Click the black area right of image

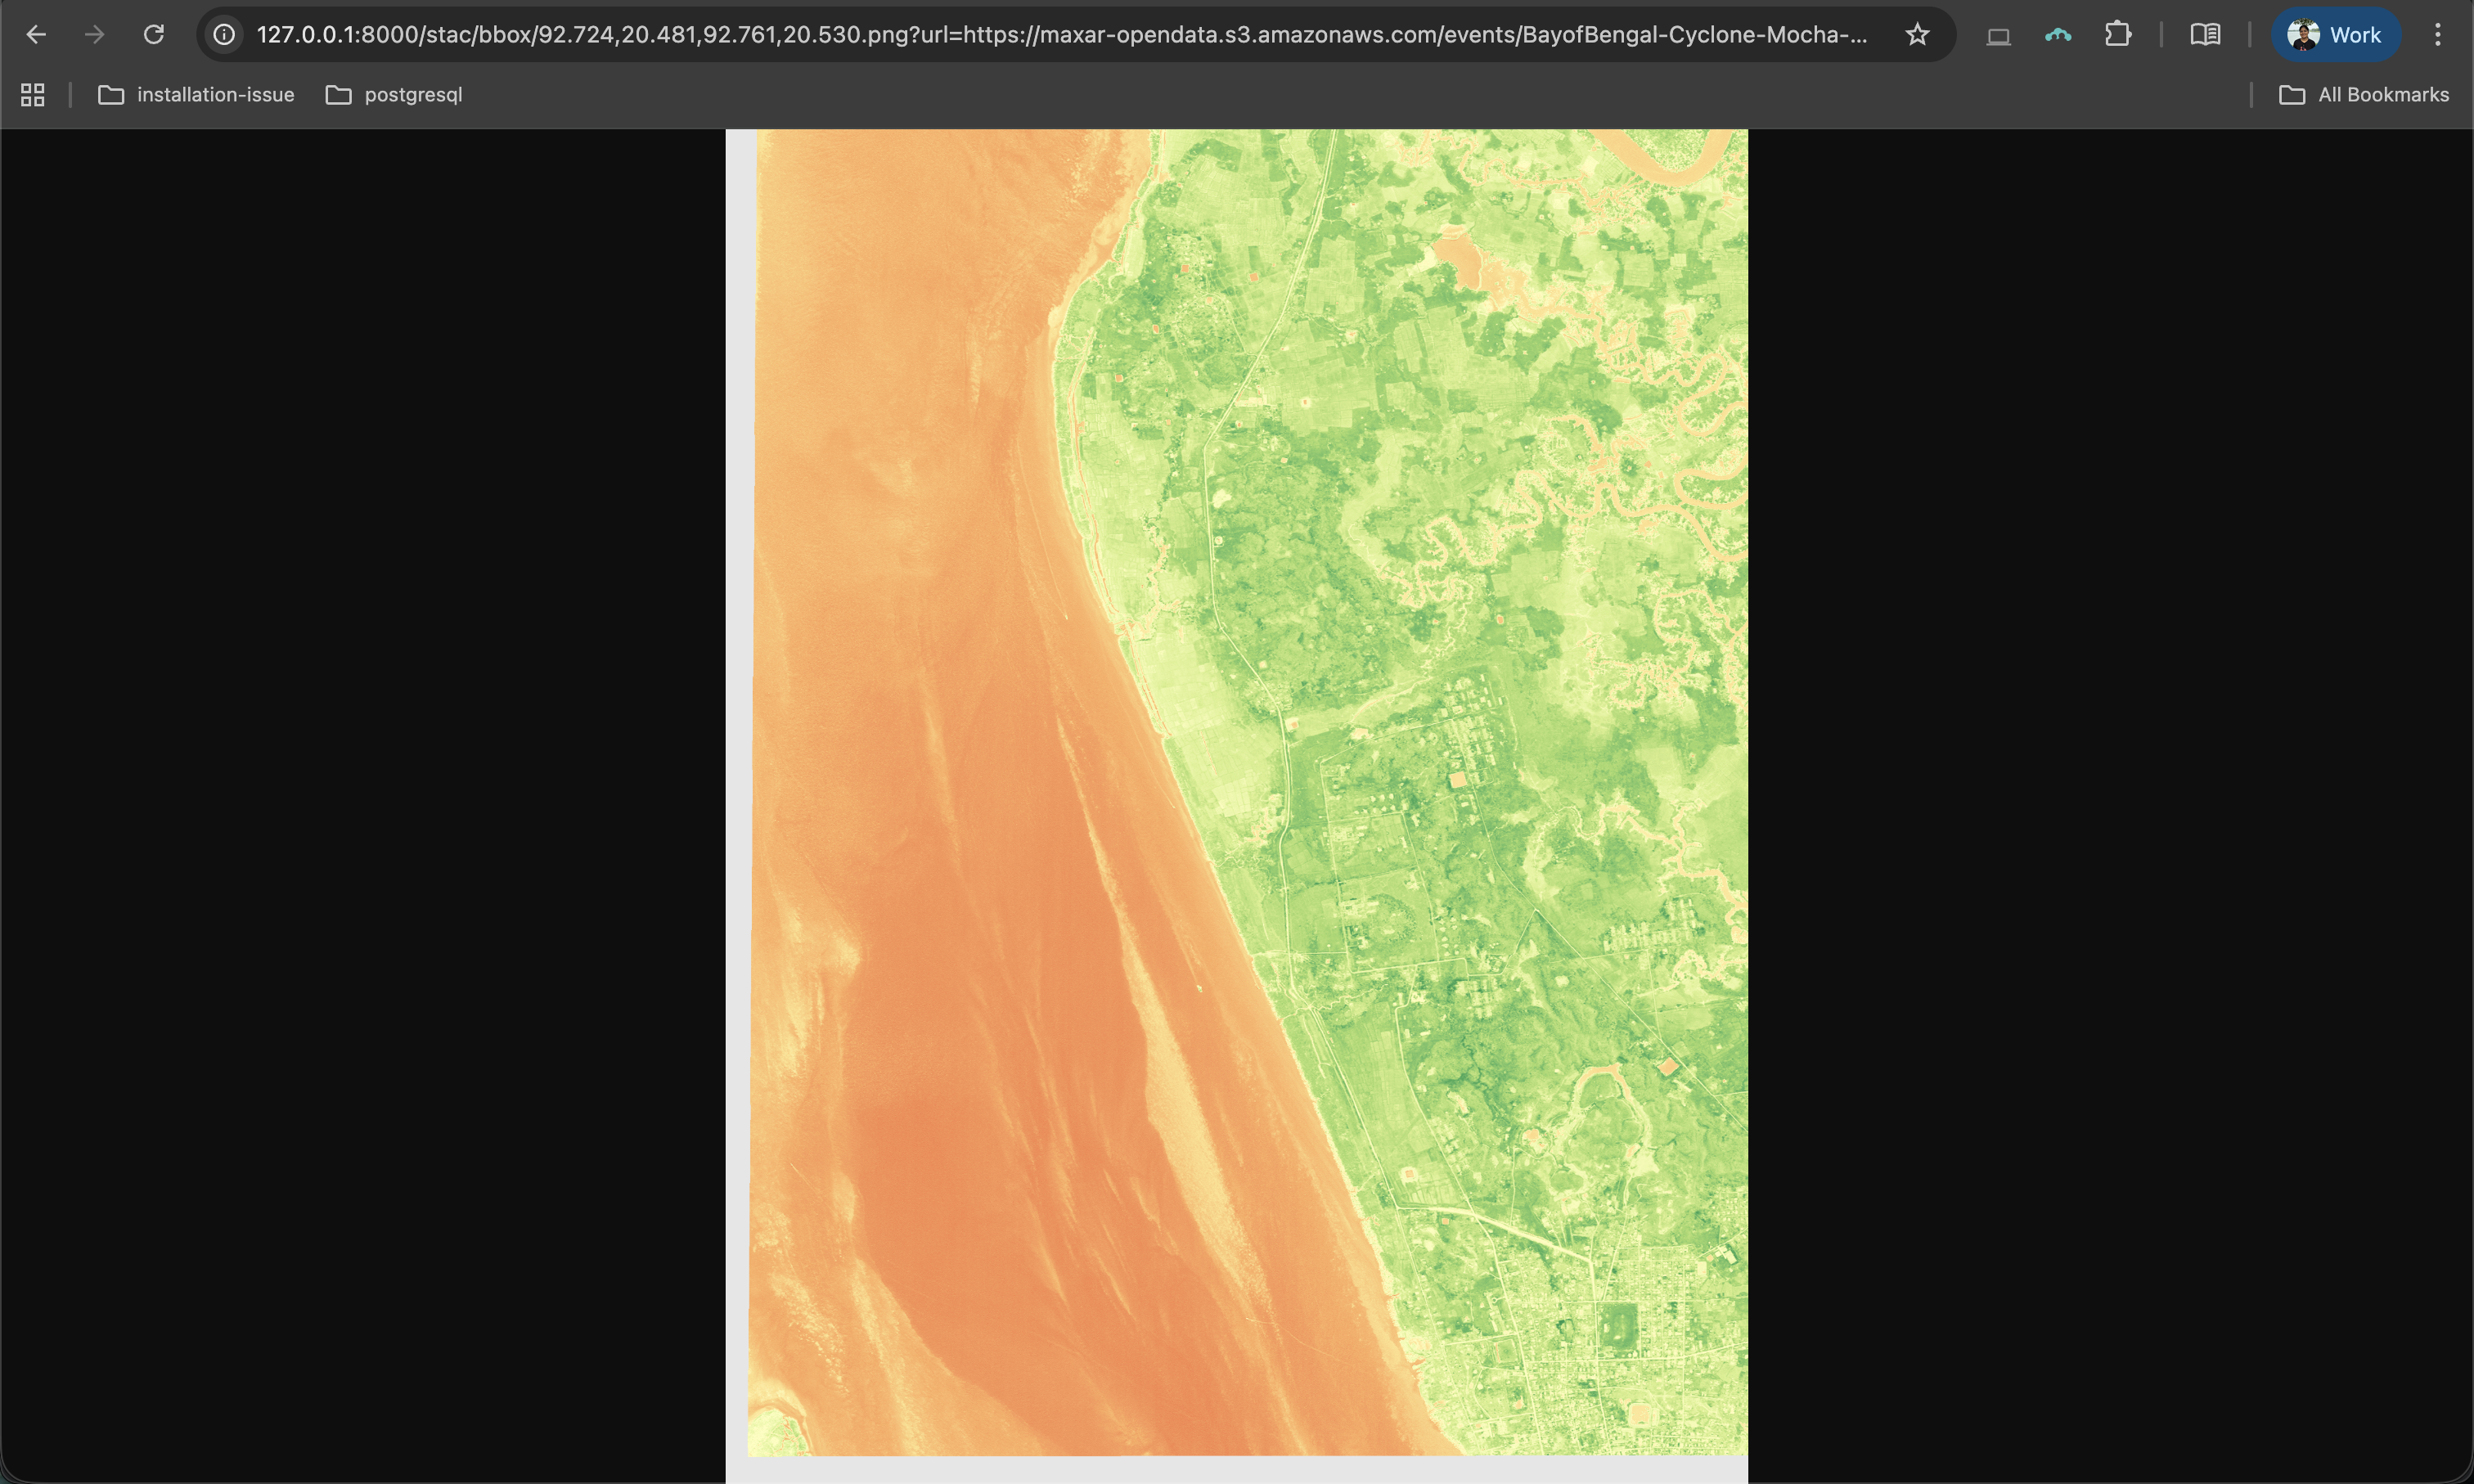click(x=2110, y=800)
